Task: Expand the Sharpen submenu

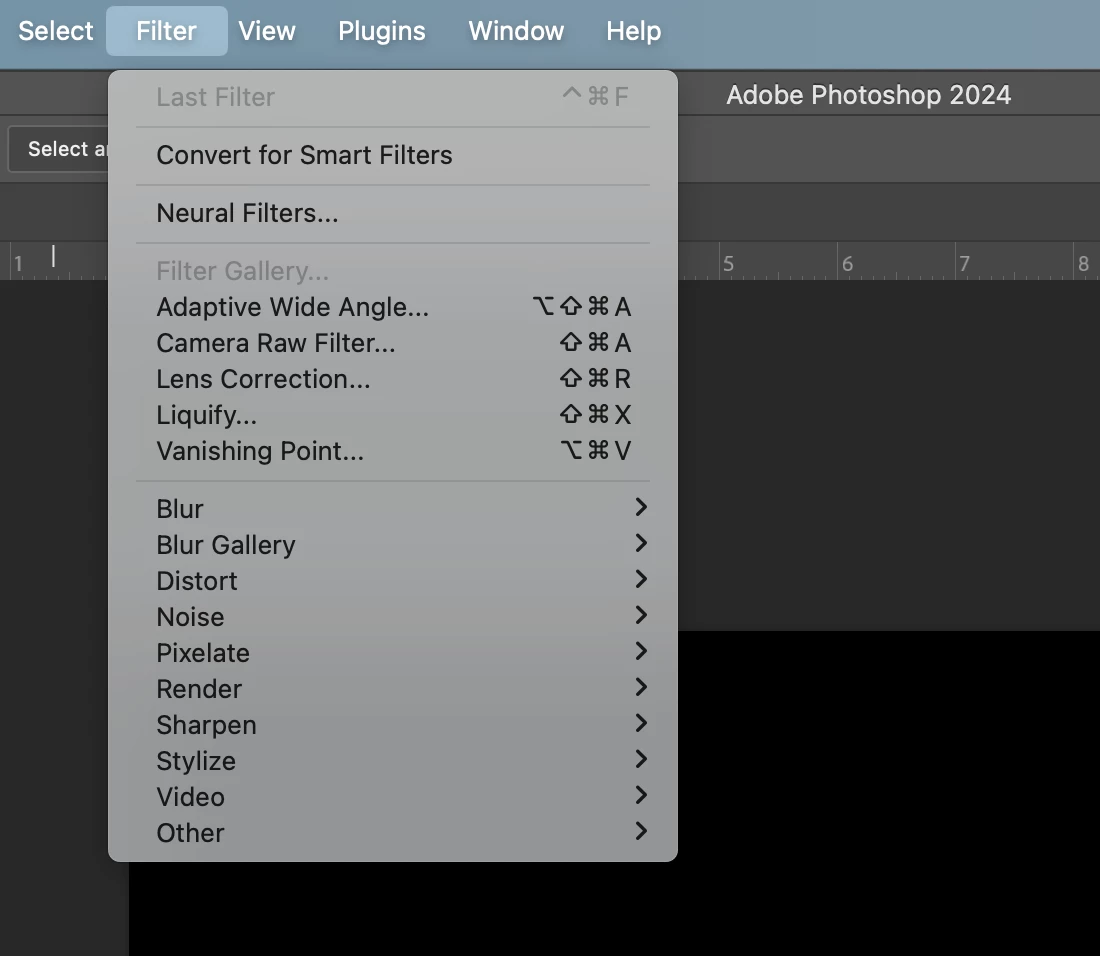Action: click(x=393, y=725)
